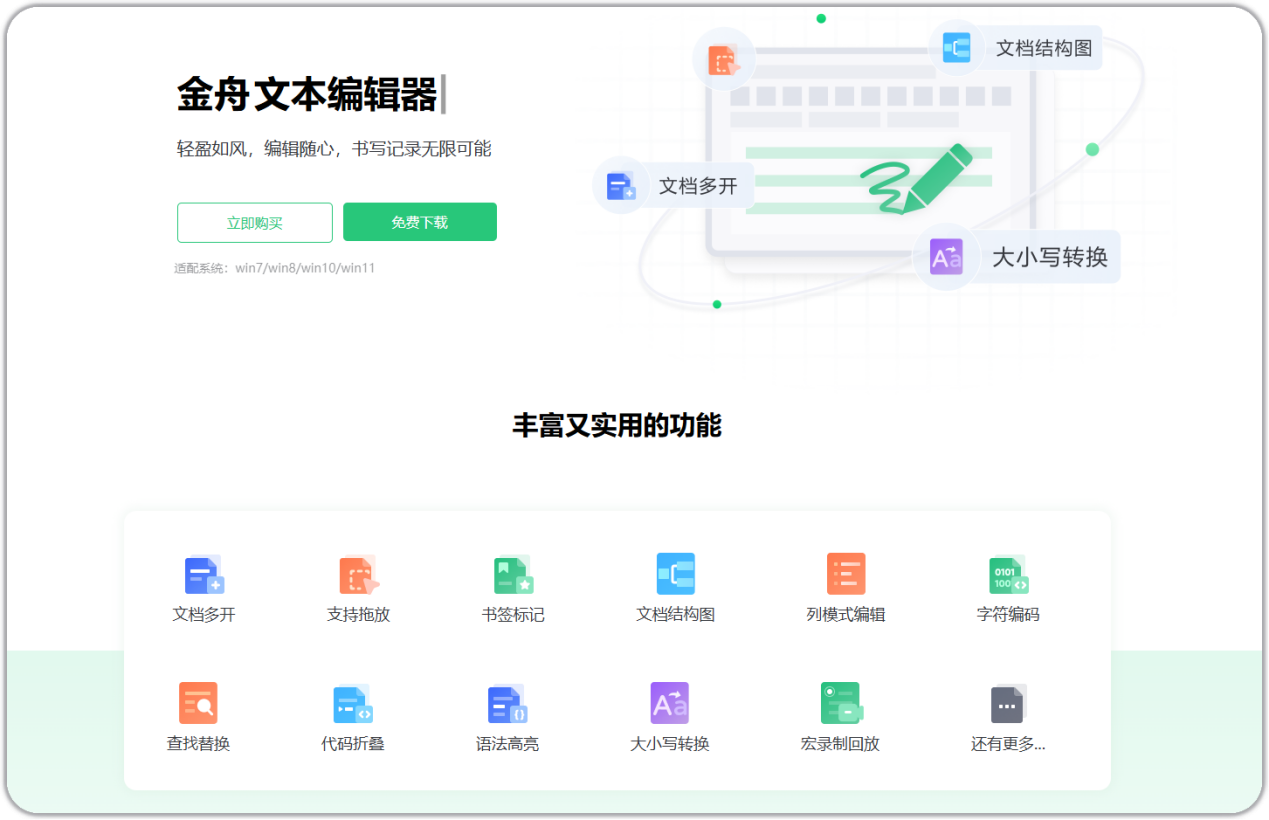This screenshot has height=820, width=1269.
Task: Click the 文档多开 label in the feature grid
Action: (204, 614)
